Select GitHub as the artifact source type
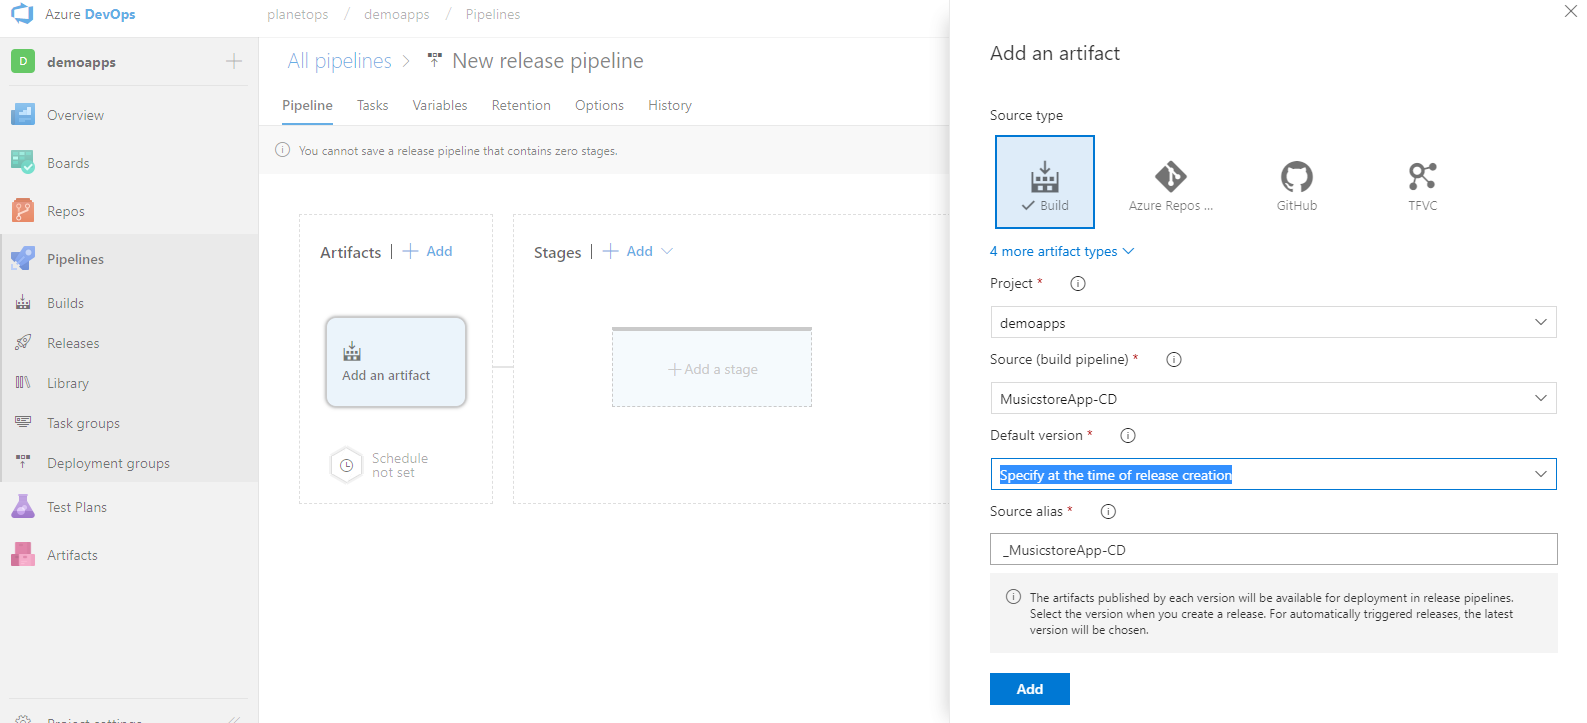The image size is (1587, 723). (x=1297, y=187)
